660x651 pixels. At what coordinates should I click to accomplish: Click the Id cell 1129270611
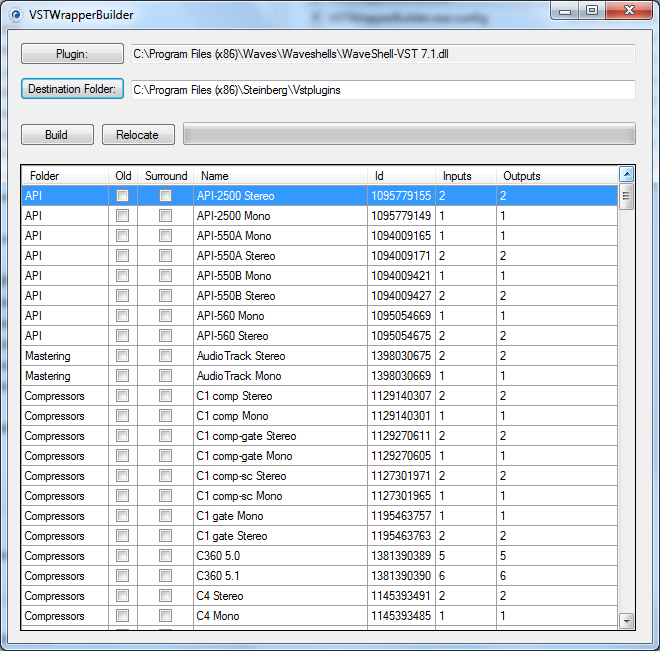point(402,436)
